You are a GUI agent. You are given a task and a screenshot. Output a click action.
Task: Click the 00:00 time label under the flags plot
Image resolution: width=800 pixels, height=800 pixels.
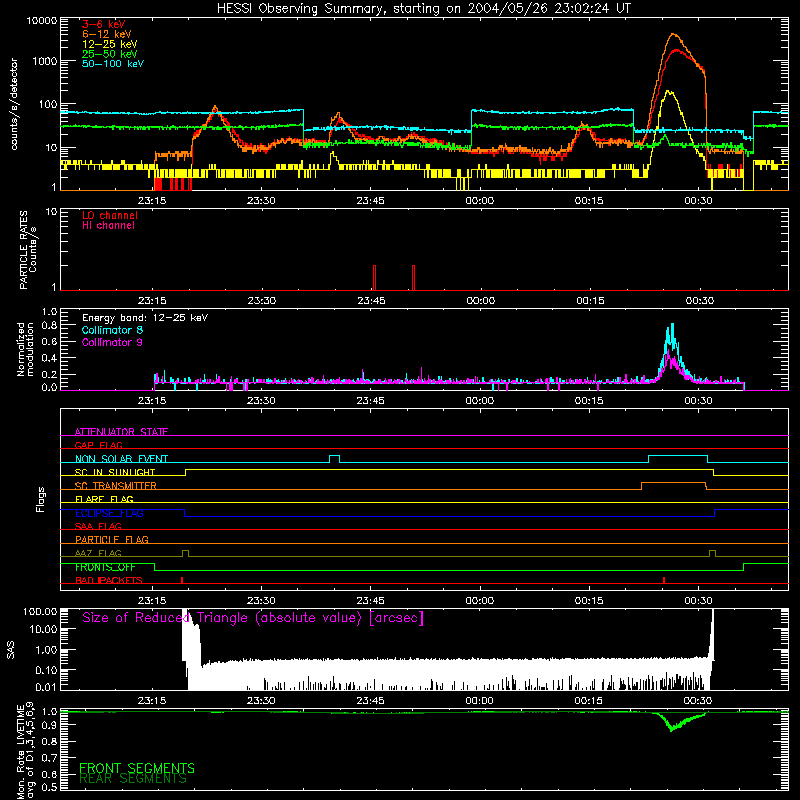480,601
